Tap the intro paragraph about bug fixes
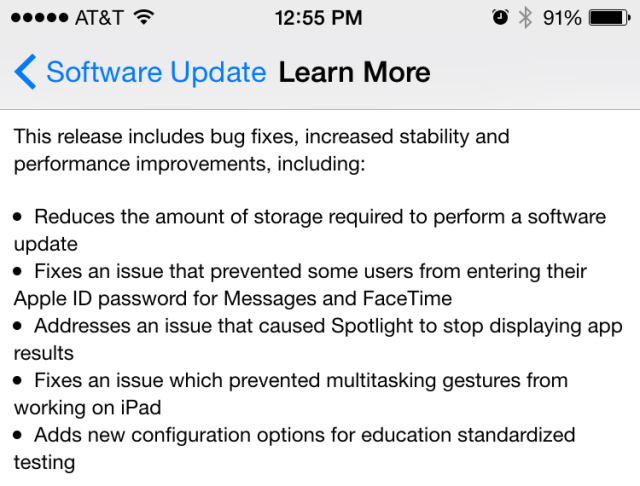 coord(262,150)
